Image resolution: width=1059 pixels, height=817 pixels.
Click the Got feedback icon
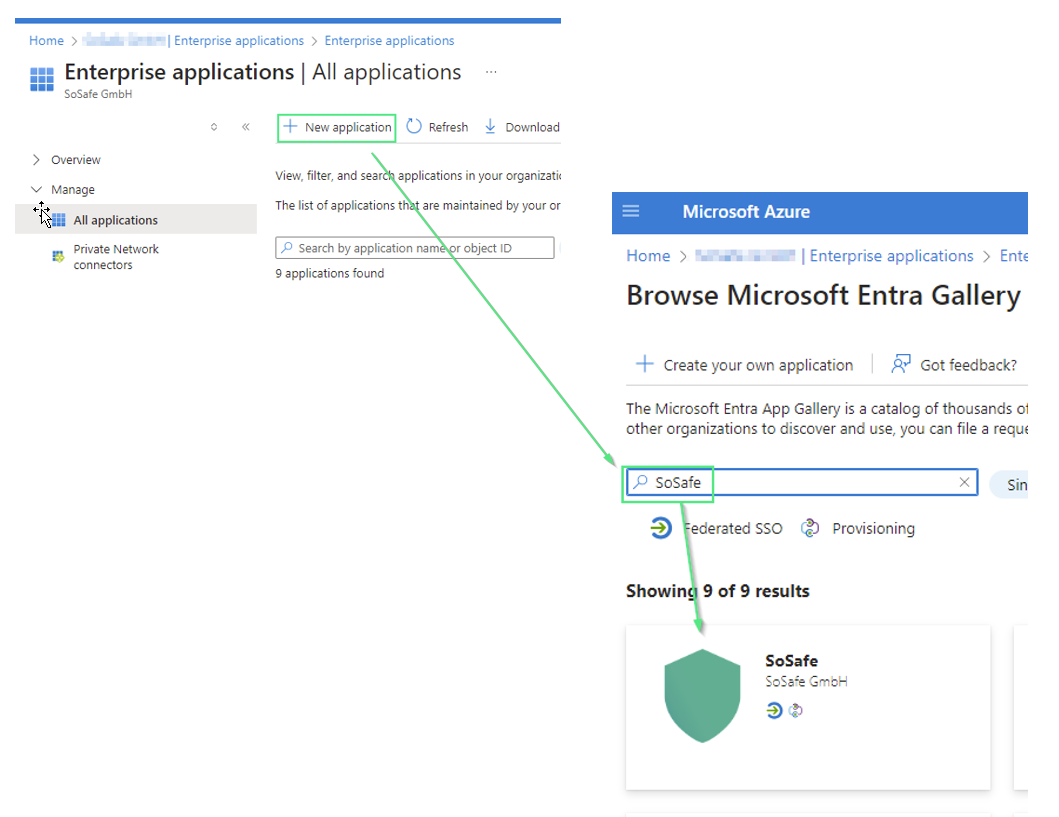[901, 364]
